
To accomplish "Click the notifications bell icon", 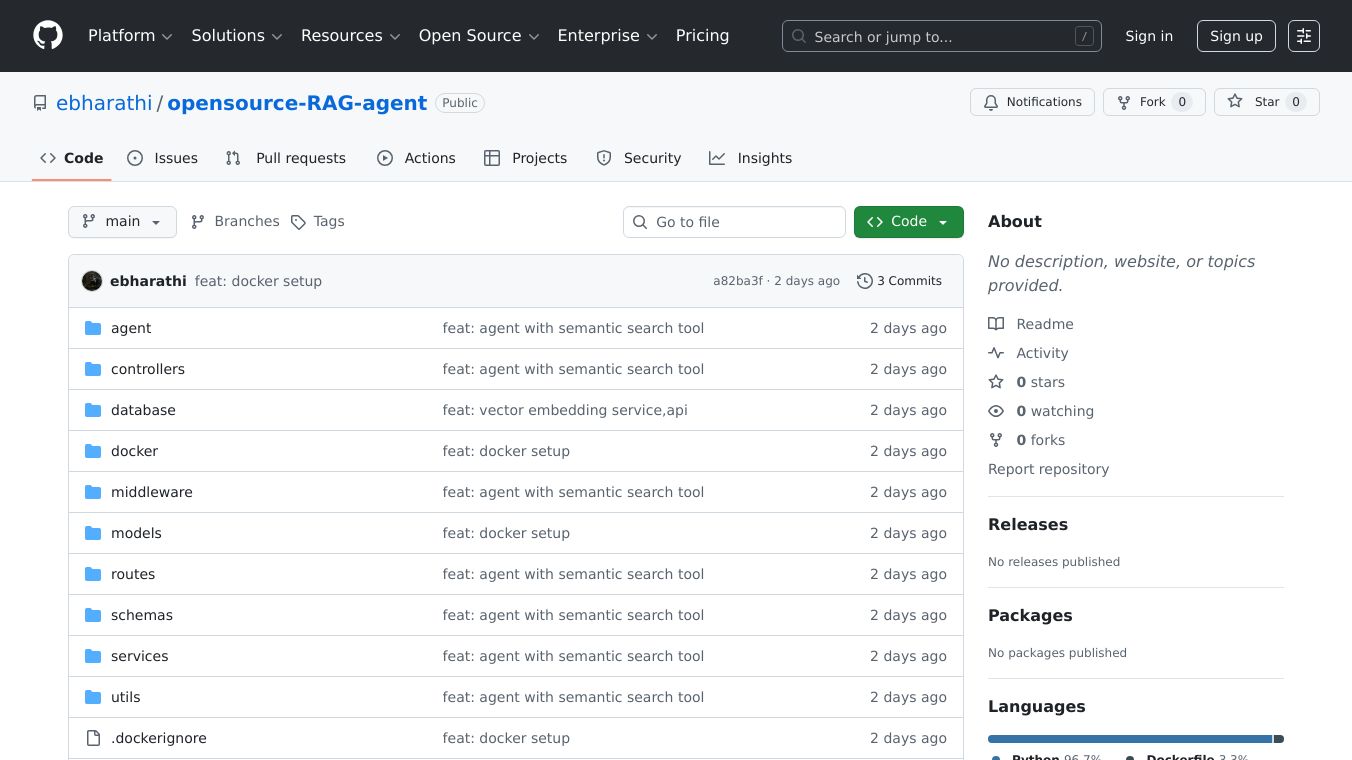I will [991, 101].
